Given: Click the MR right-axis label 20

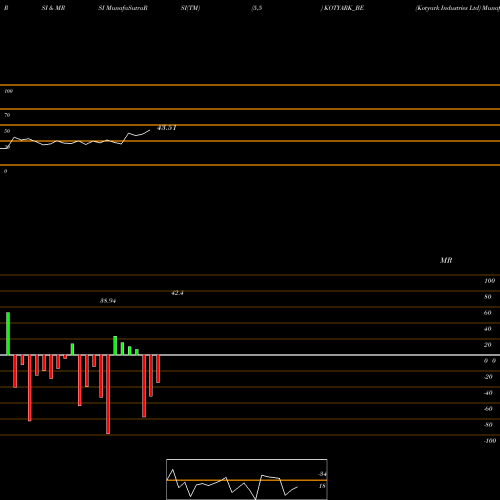Looking at the screenshot, I should pyautogui.click(x=488, y=345).
